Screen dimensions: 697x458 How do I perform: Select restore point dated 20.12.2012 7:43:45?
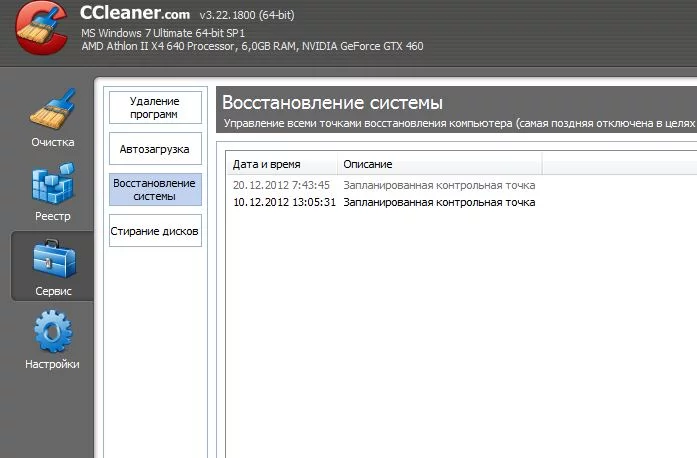[281, 185]
